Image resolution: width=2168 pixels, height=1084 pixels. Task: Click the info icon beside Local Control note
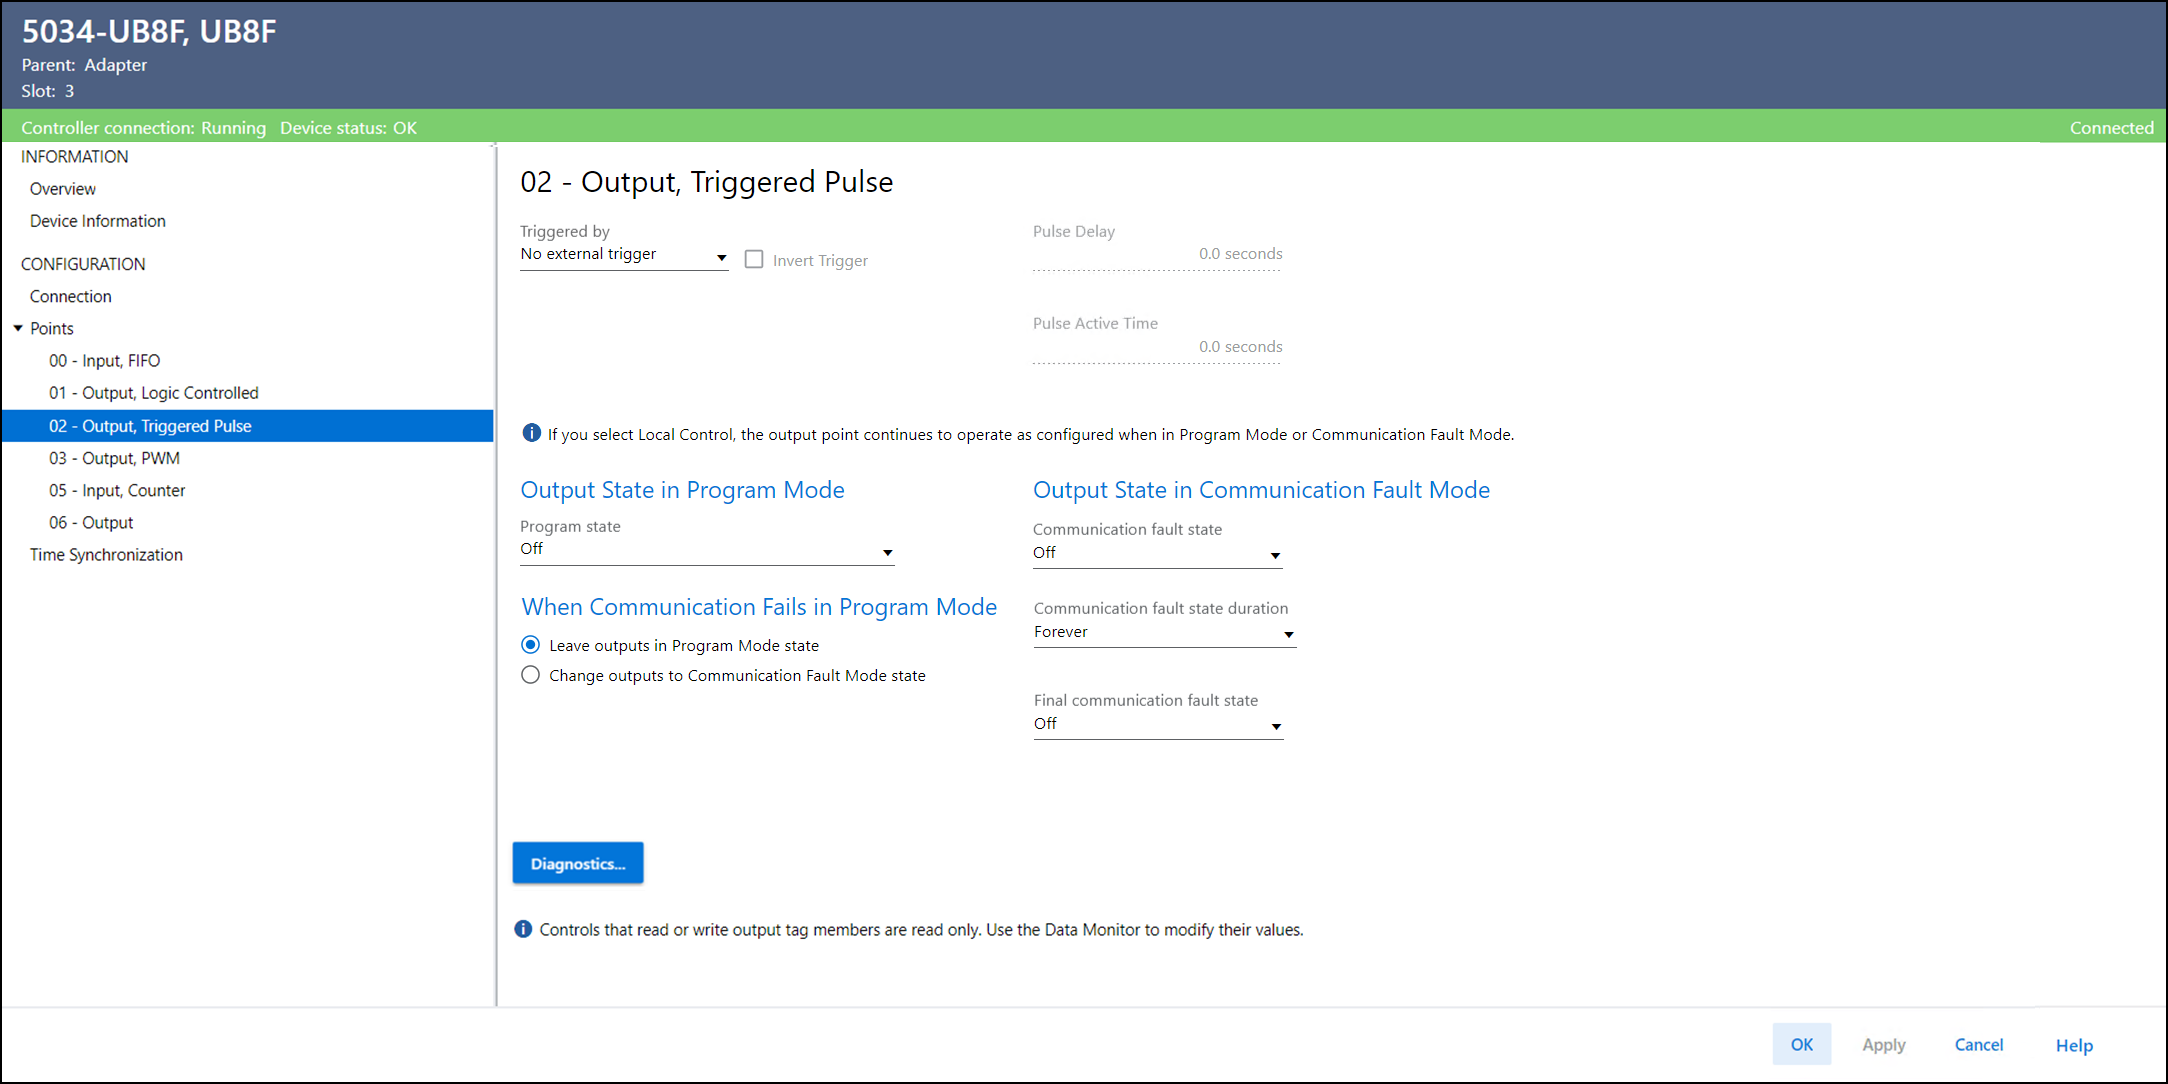[531, 433]
